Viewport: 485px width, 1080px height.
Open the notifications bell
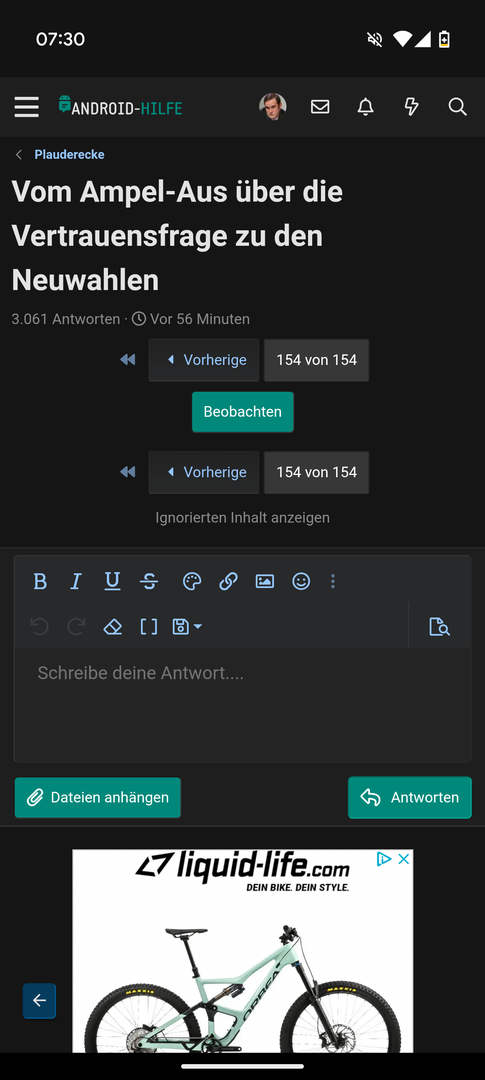tap(366, 107)
